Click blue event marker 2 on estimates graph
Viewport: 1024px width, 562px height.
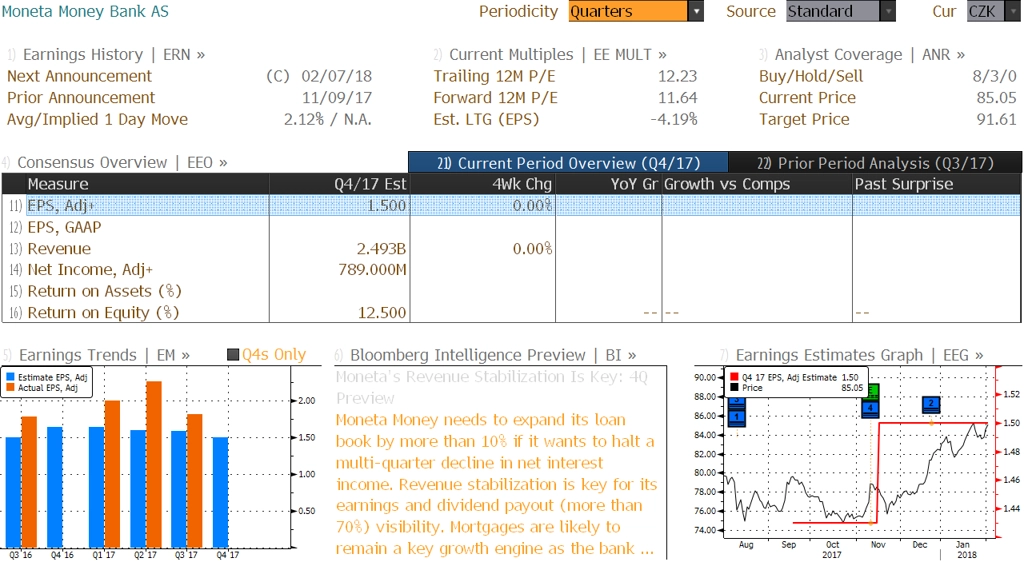[x=931, y=403]
